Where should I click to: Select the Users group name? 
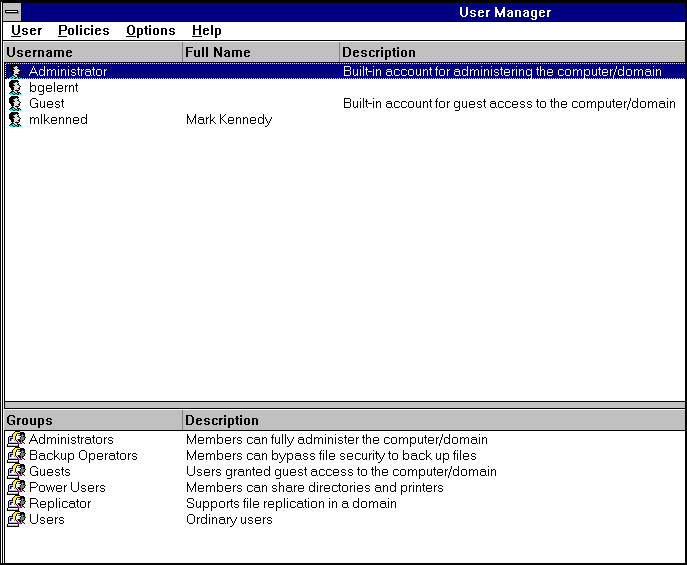click(x=46, y=519)
